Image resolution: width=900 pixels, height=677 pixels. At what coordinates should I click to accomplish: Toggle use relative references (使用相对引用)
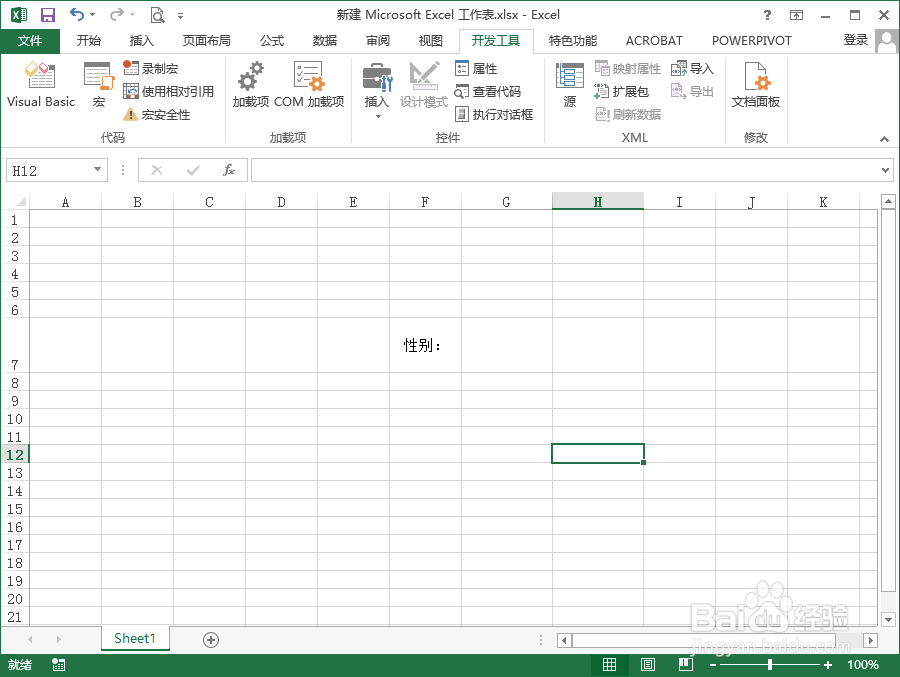coord(168,91)
